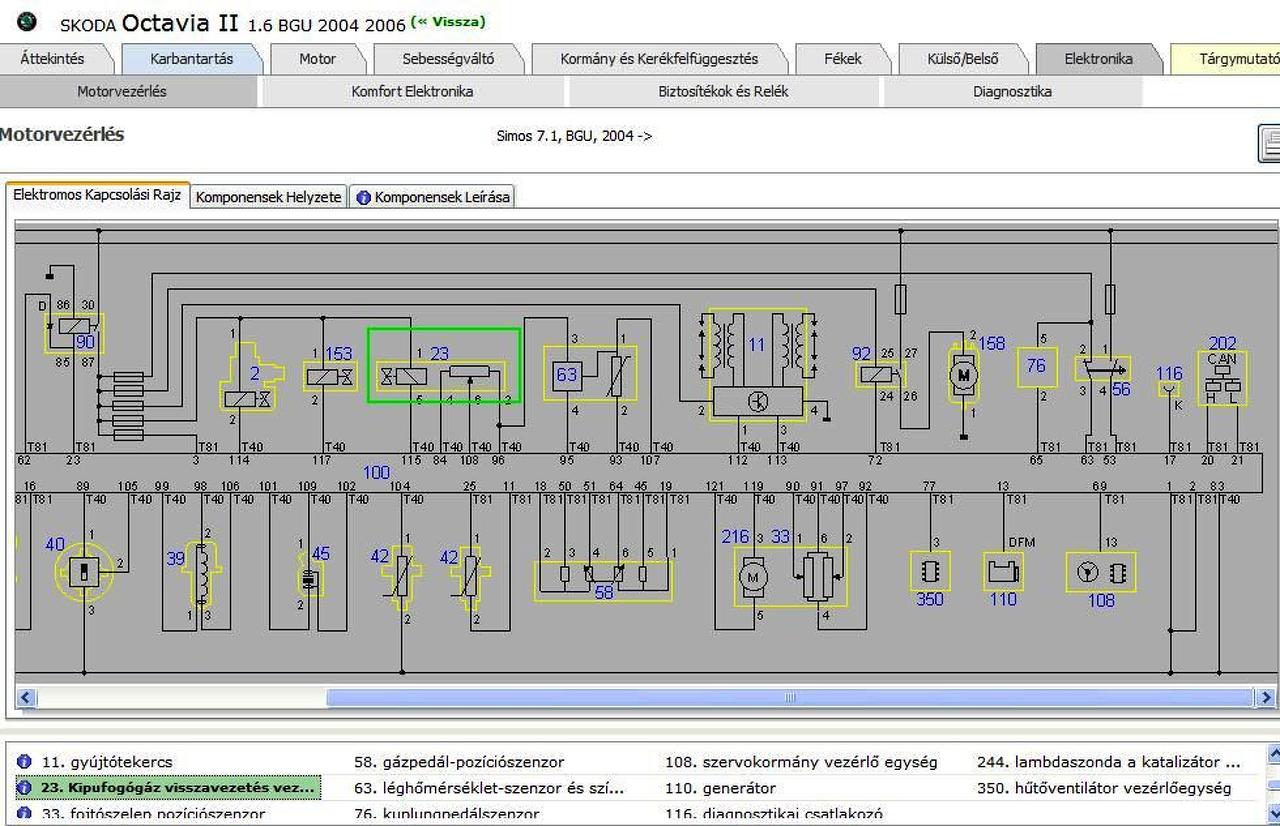Select generator component 110 symbol

pyautogui.click(x=1003, y=571)
